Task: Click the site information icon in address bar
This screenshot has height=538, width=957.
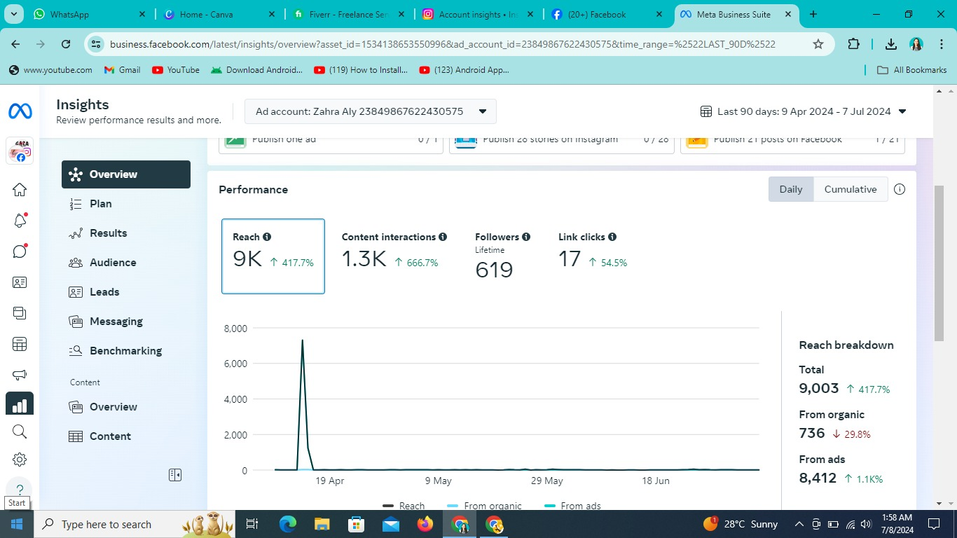Action: pos(96,44)
